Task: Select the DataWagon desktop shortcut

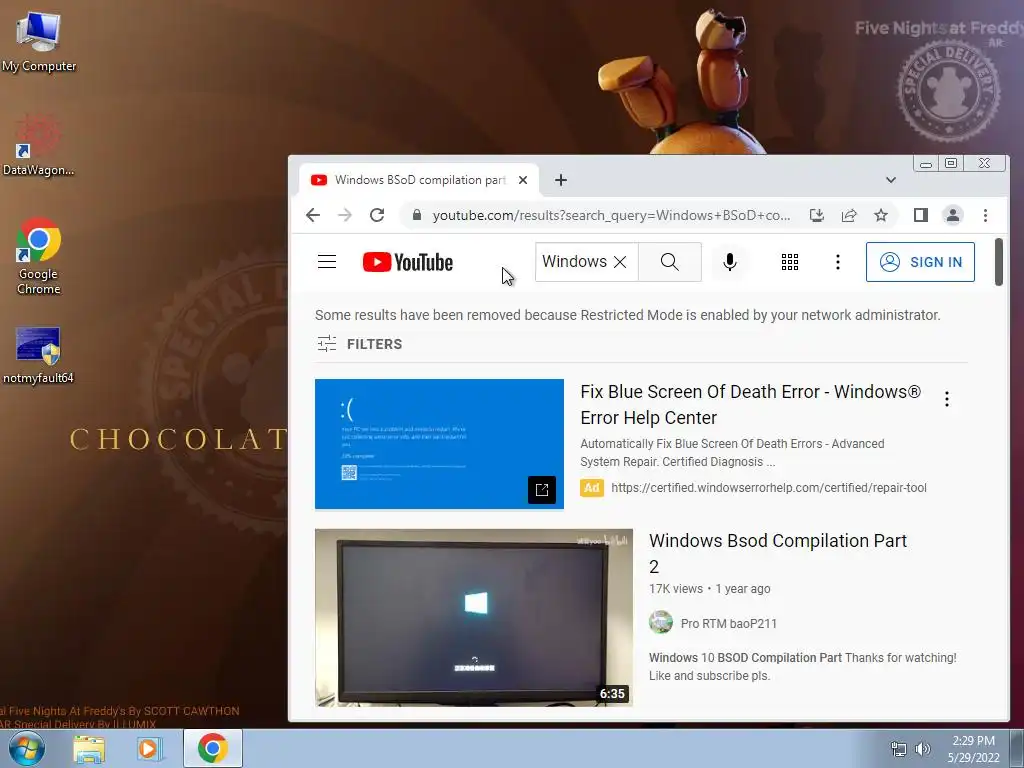Action: point(39,145)
